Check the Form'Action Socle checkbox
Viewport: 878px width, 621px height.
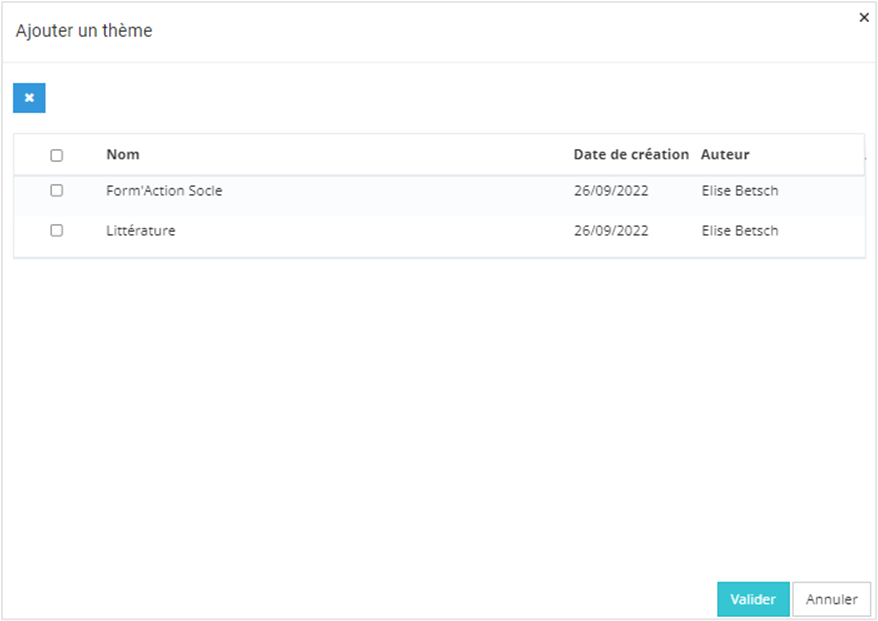[x=57, y=190]
